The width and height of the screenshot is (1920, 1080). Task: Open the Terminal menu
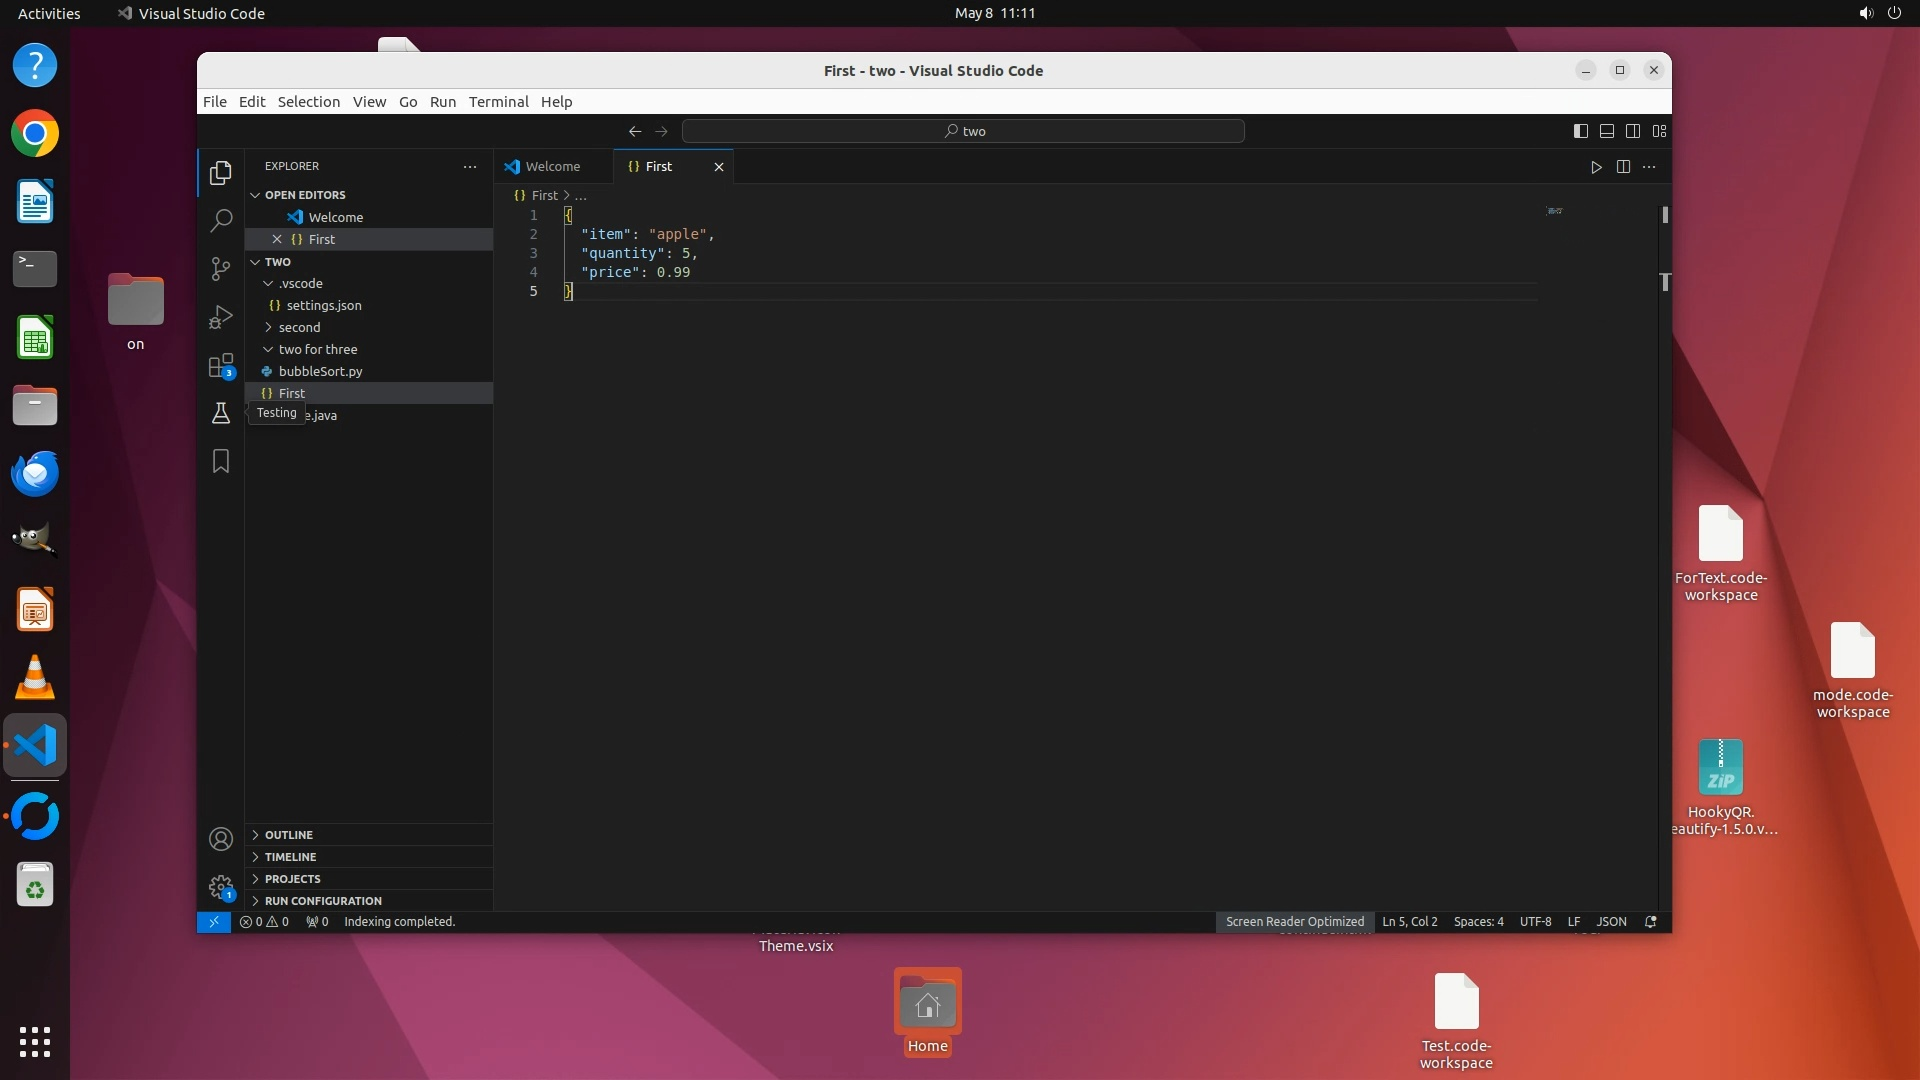tap(498, 102)
